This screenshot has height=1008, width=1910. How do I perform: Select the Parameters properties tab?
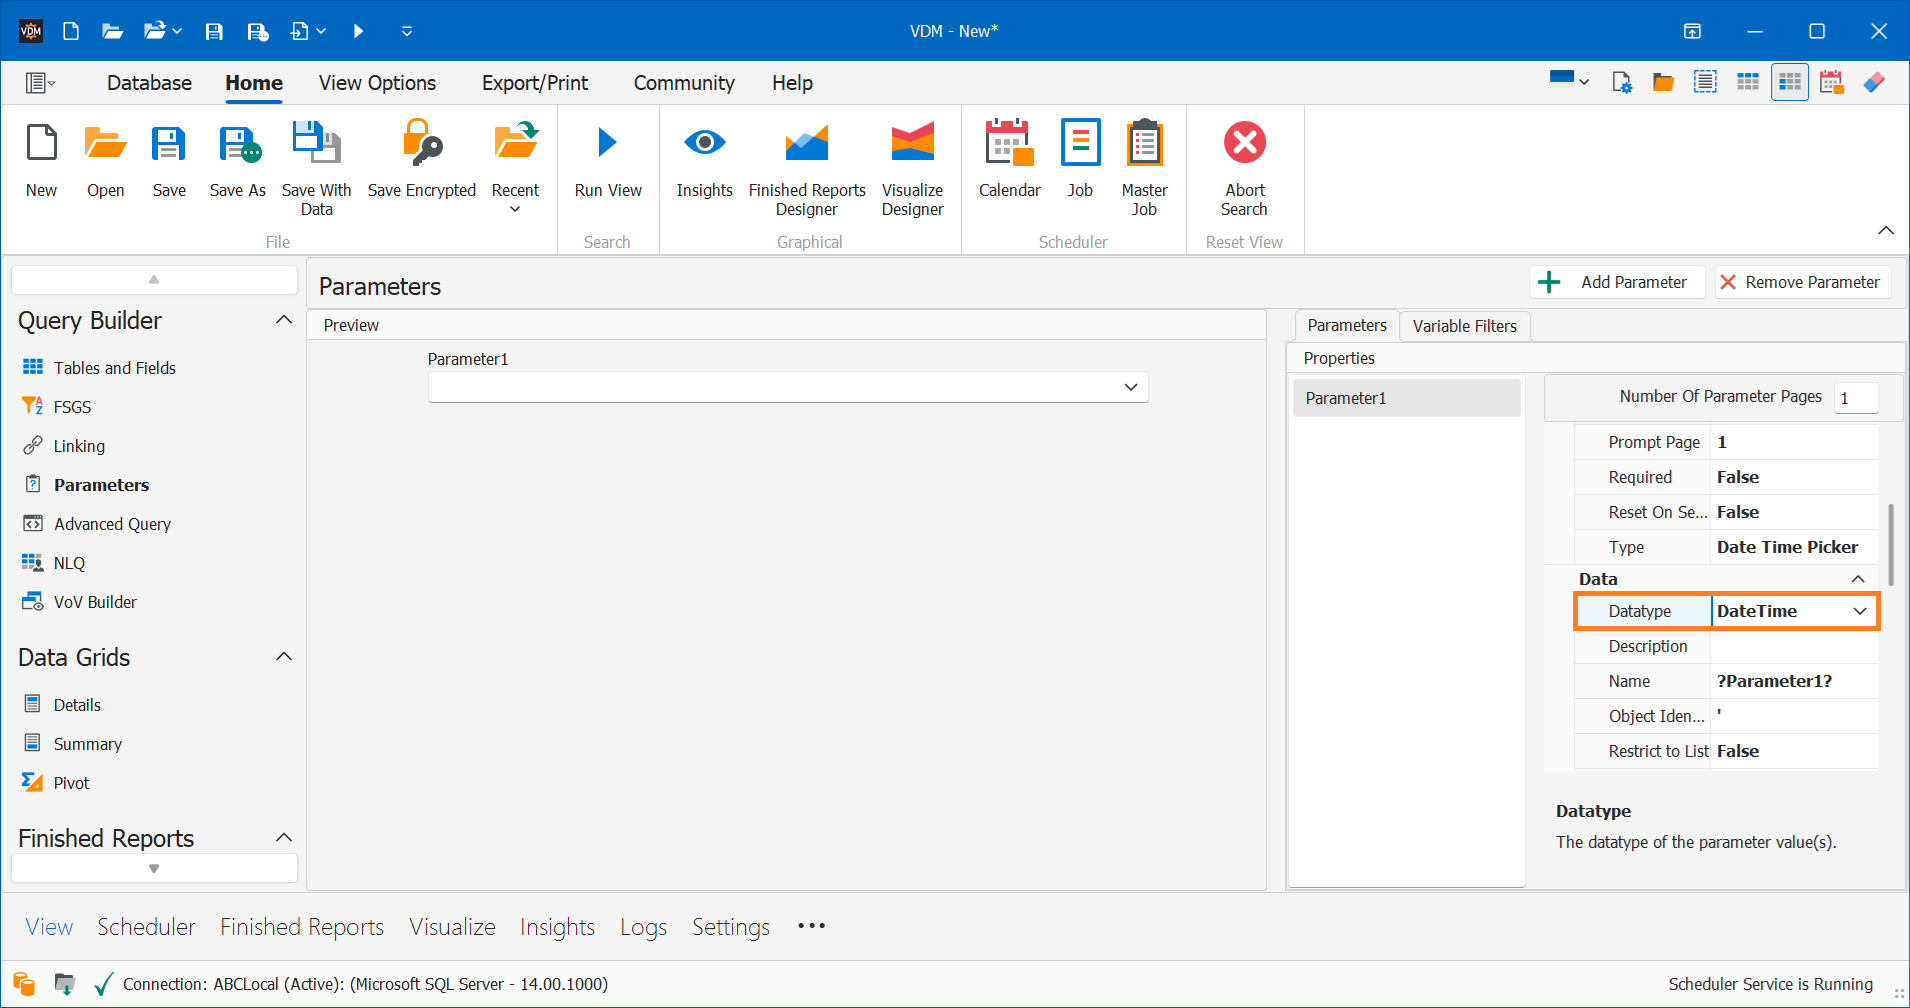coord(1346,325)
